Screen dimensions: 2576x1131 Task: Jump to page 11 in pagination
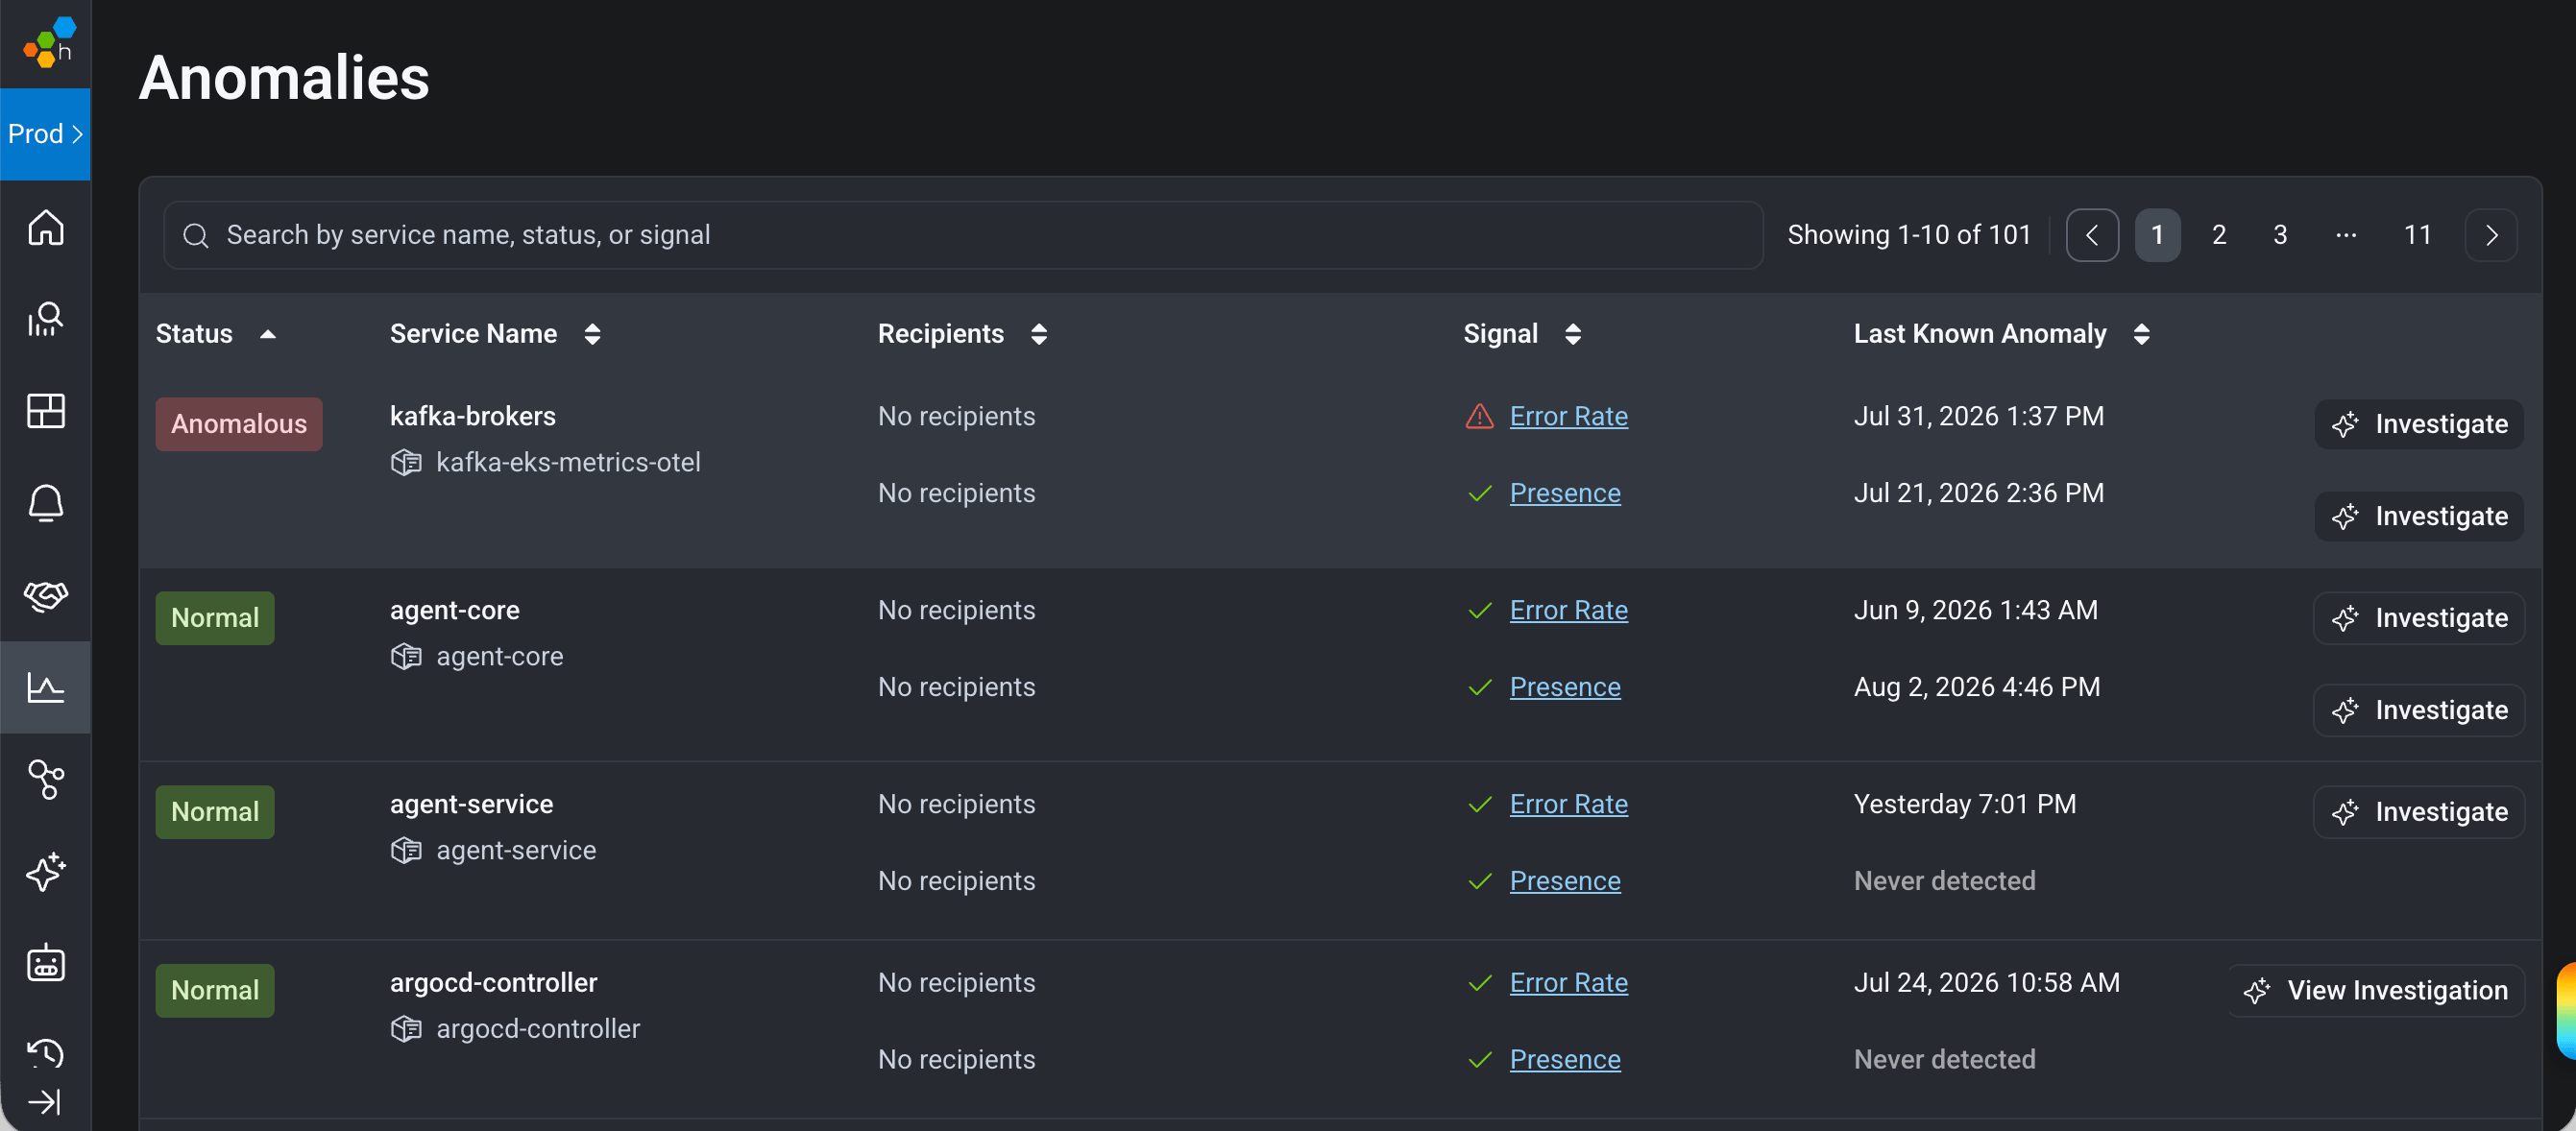click(2417, 235)
